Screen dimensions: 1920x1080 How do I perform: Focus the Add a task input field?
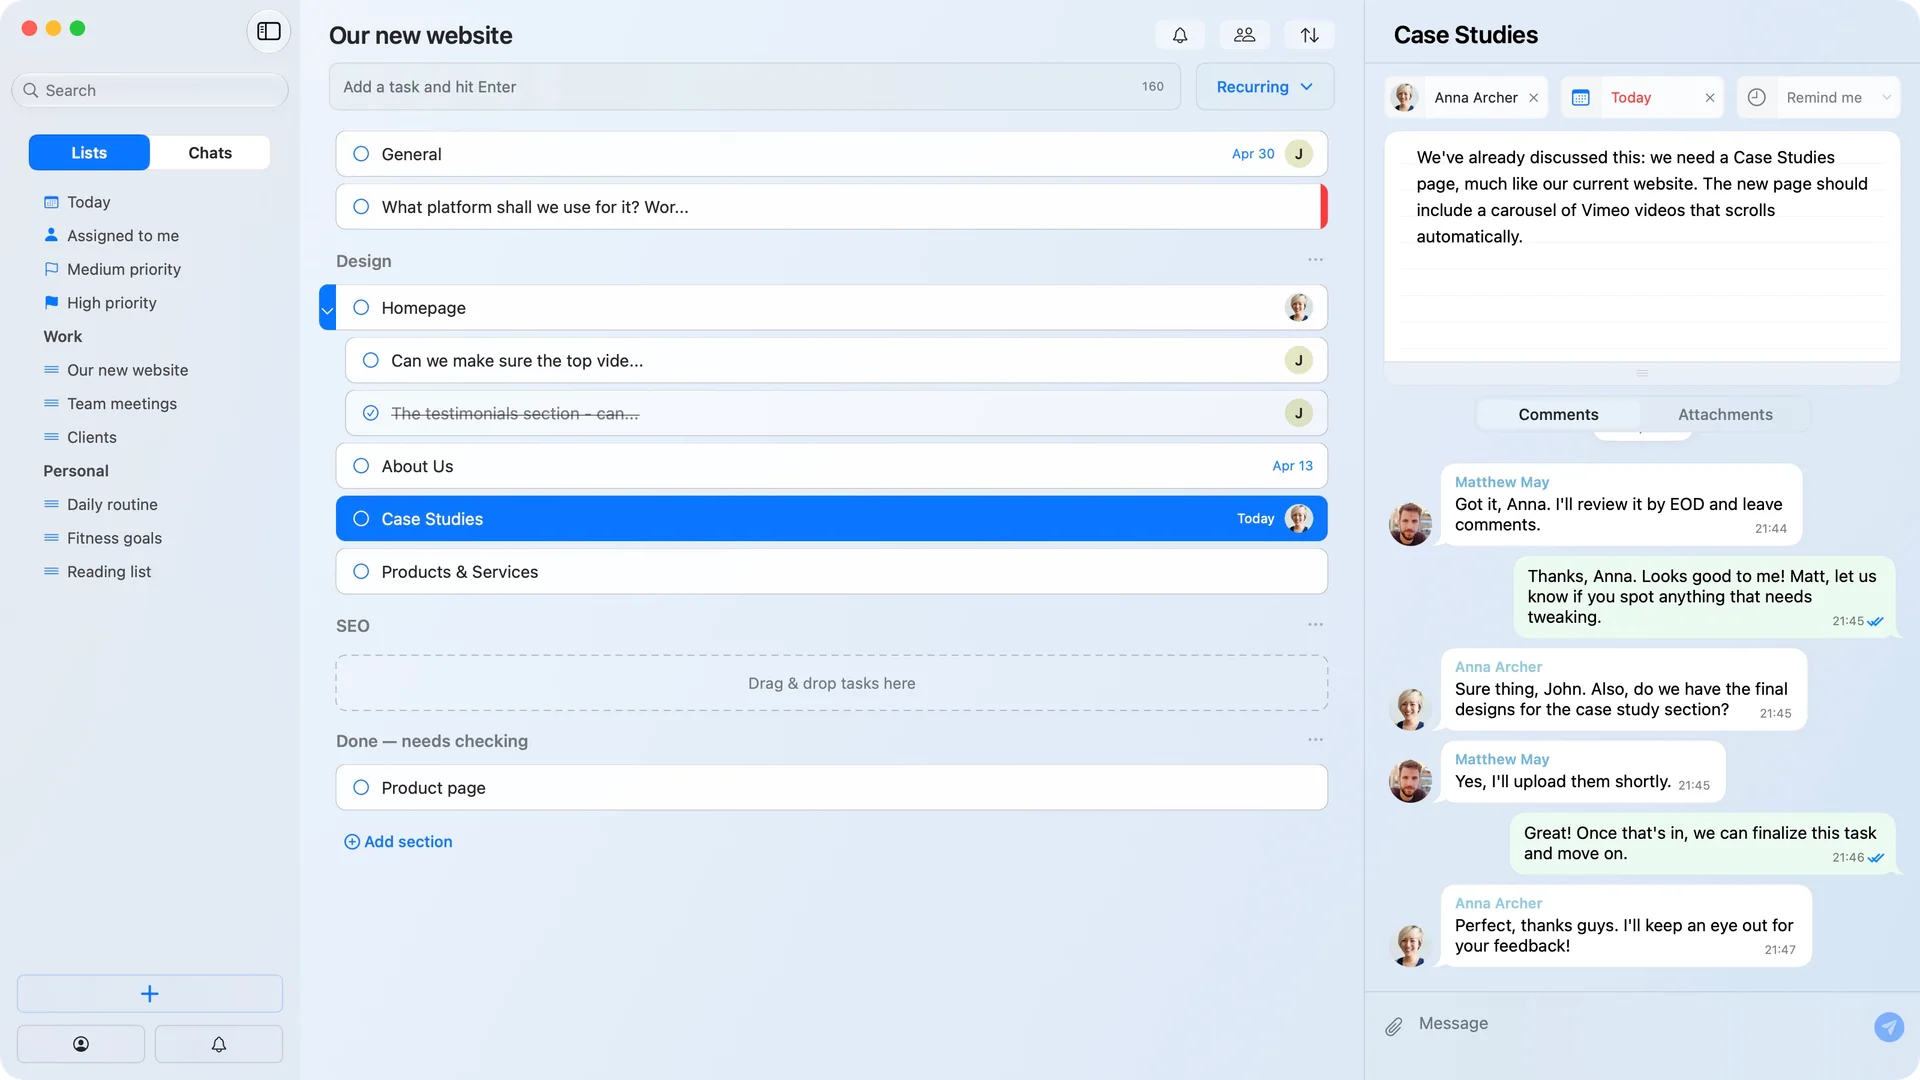[x=754, y=87]
